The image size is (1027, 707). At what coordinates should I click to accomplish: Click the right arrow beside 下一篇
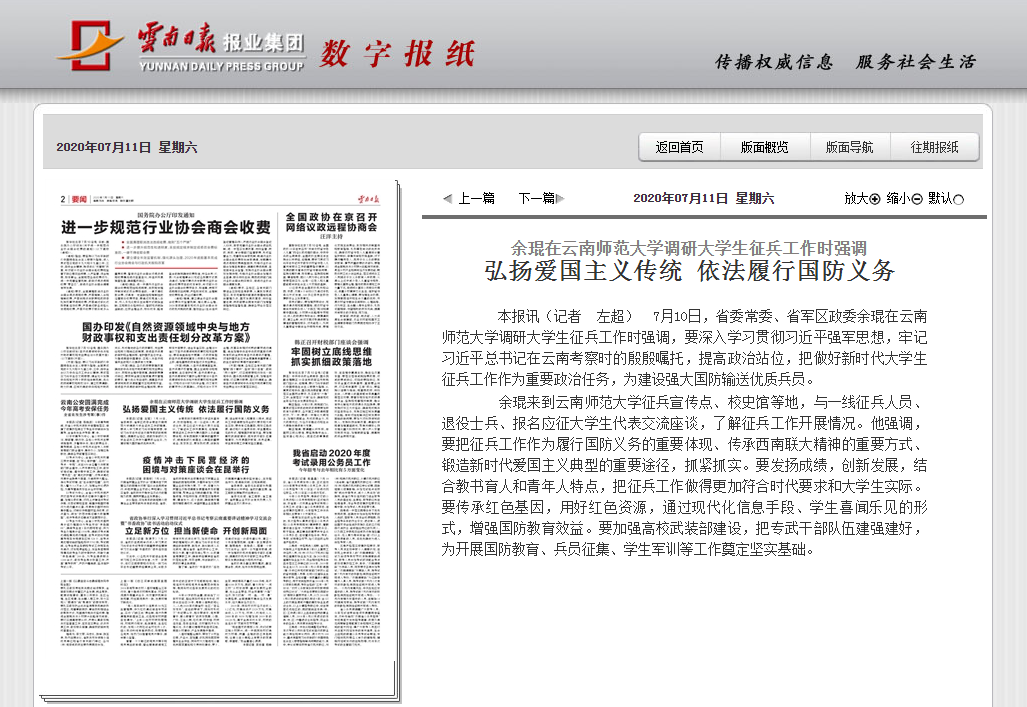point(561,198)
